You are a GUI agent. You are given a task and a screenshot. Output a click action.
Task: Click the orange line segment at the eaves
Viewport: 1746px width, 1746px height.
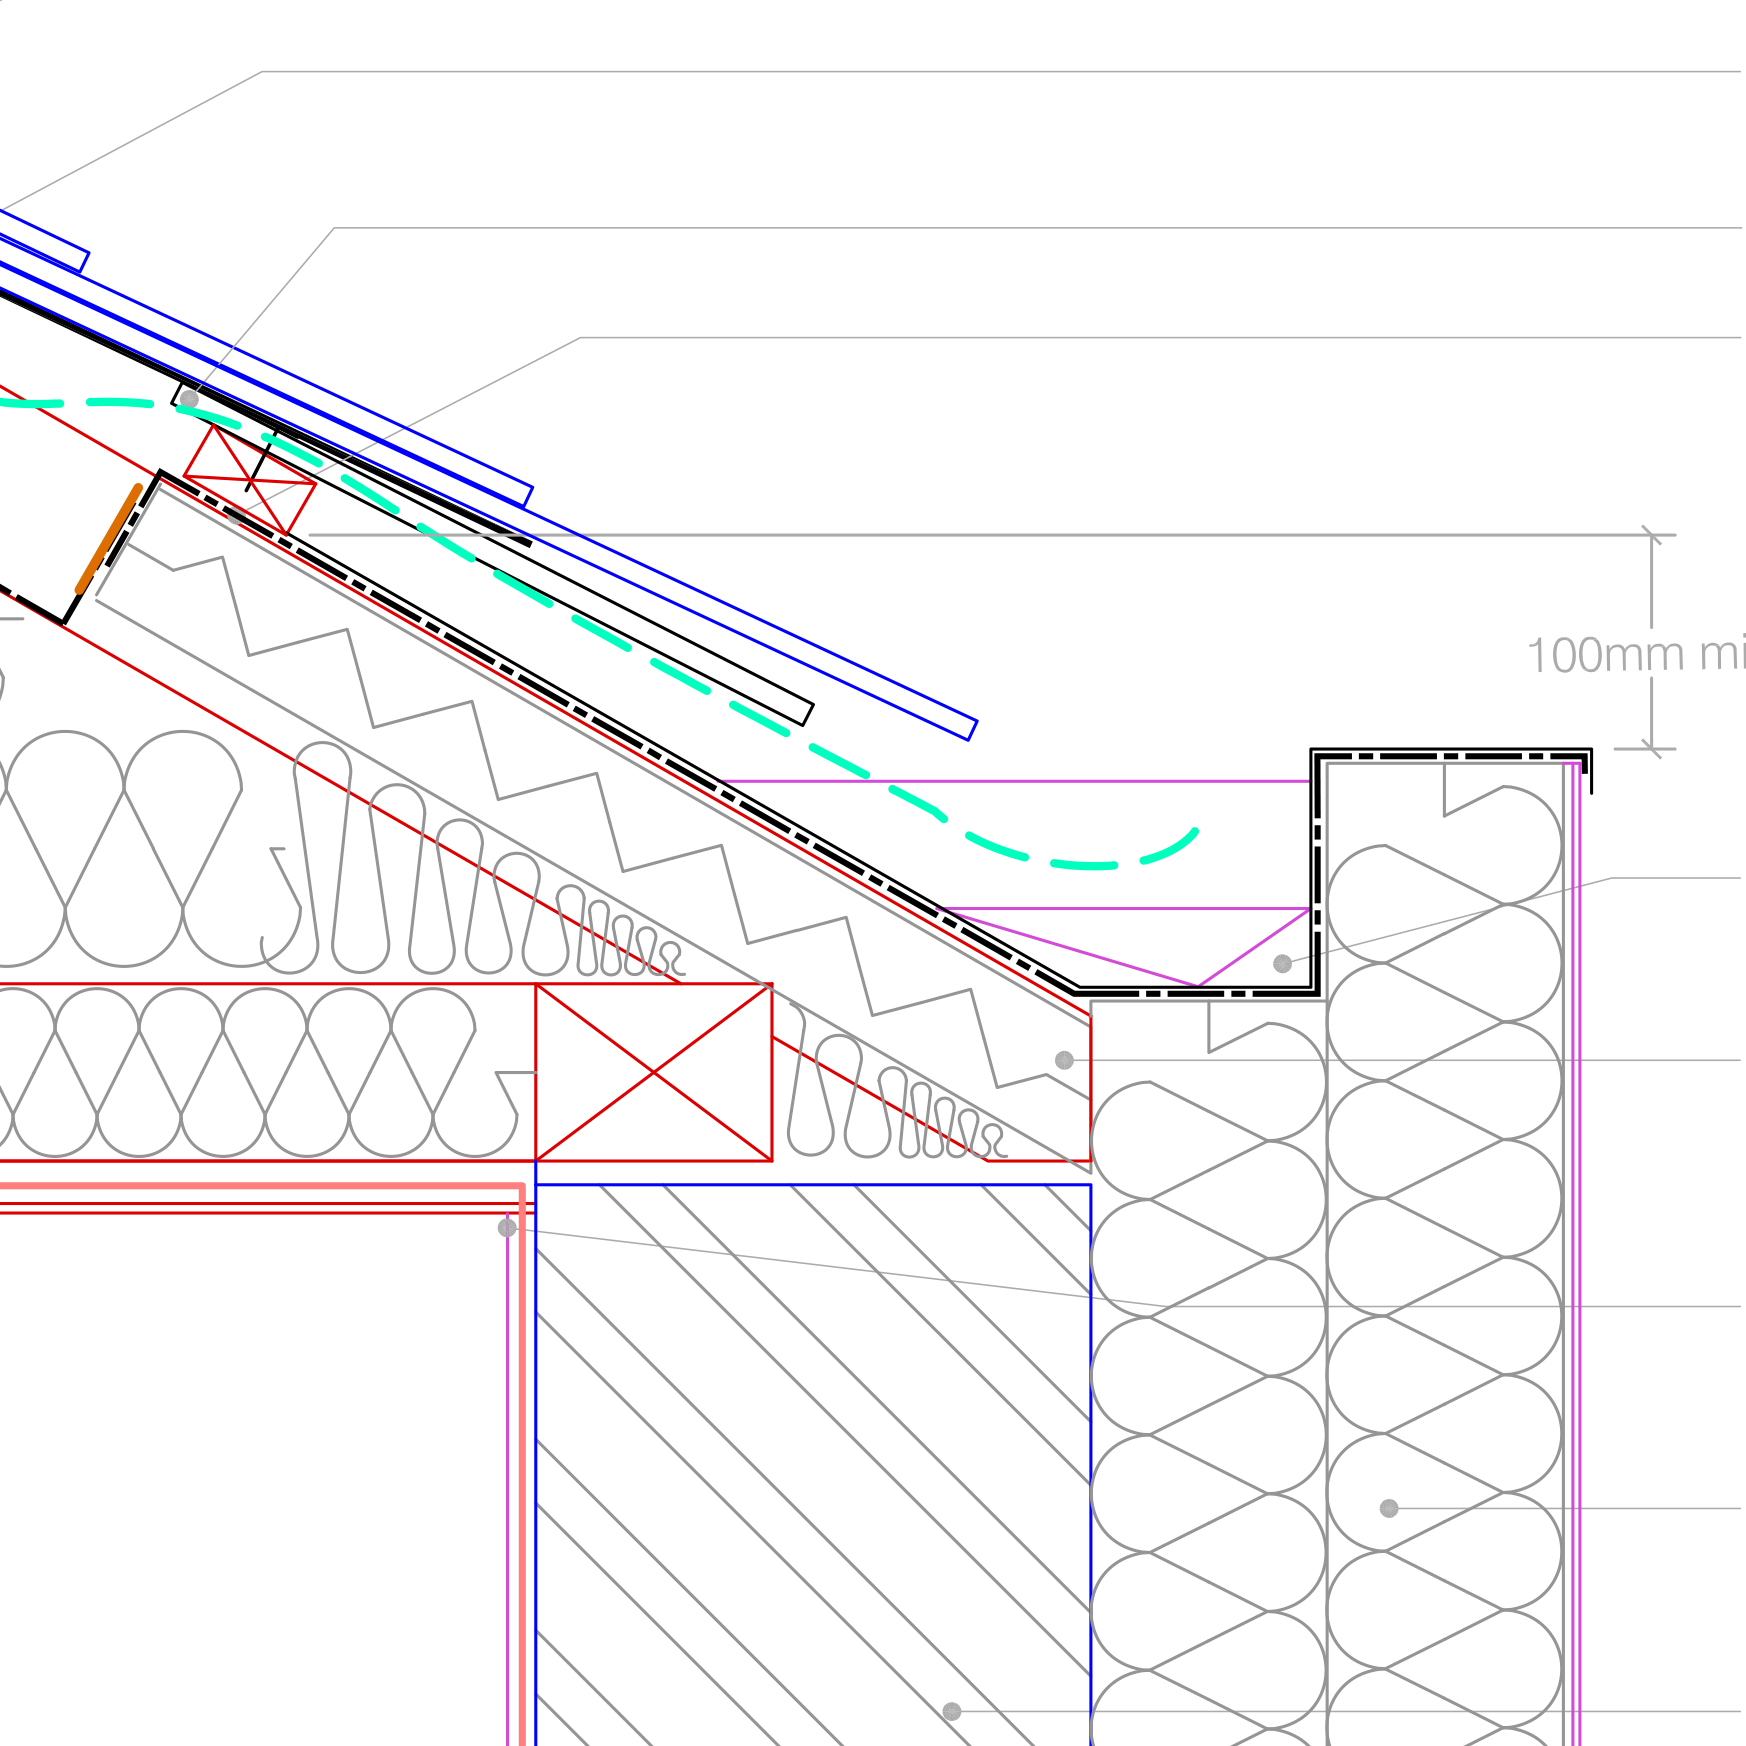(109, 541)
